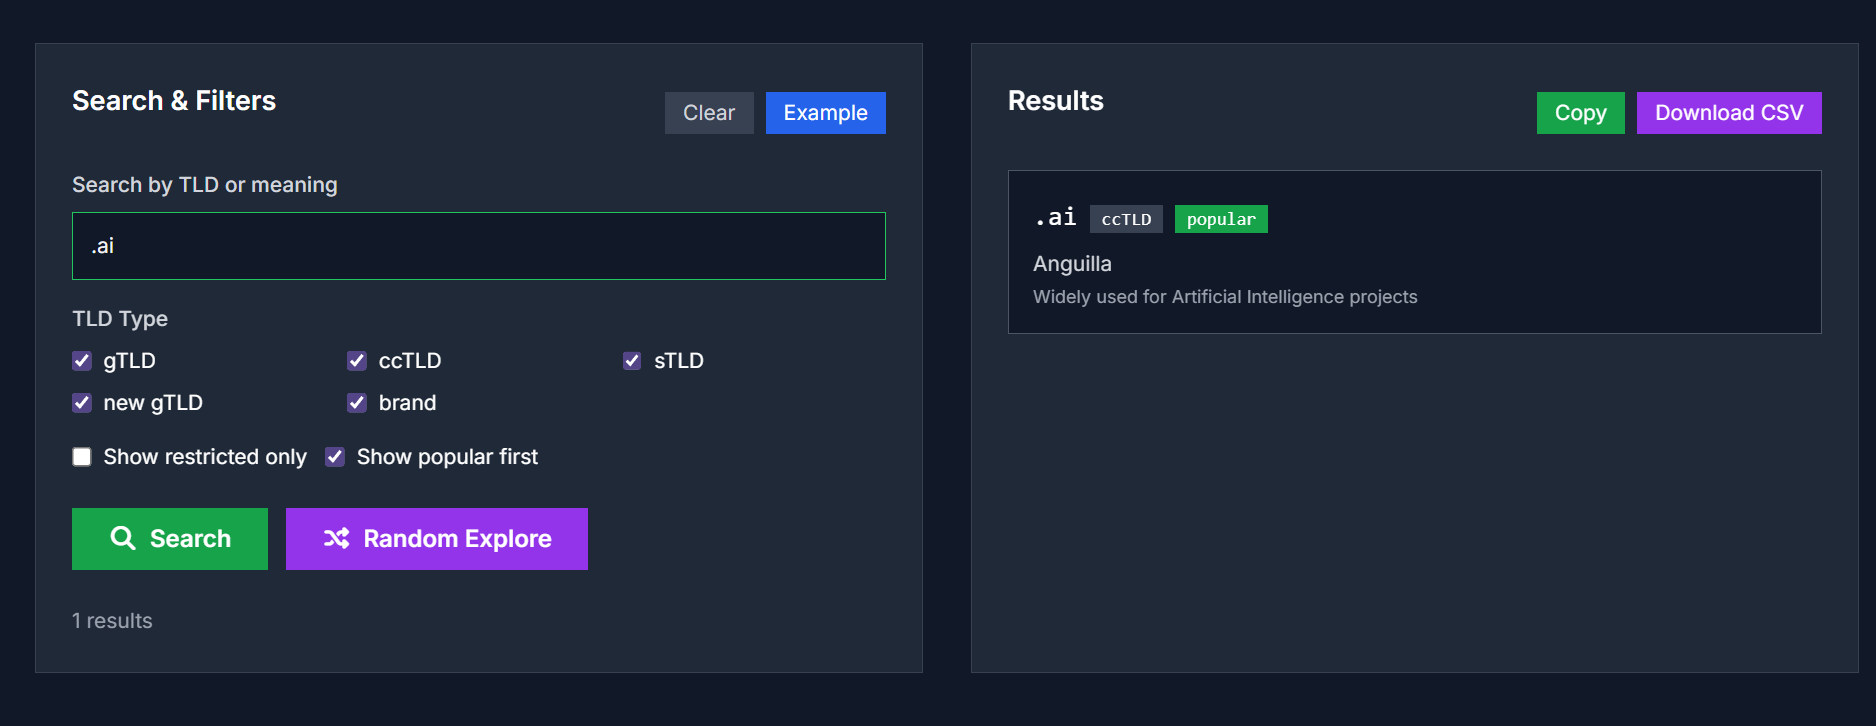Image resolution: width=1876 pixels, height=726 pixels.
Task: Copy the results with the Copy button
Action: coord(1580,113)
